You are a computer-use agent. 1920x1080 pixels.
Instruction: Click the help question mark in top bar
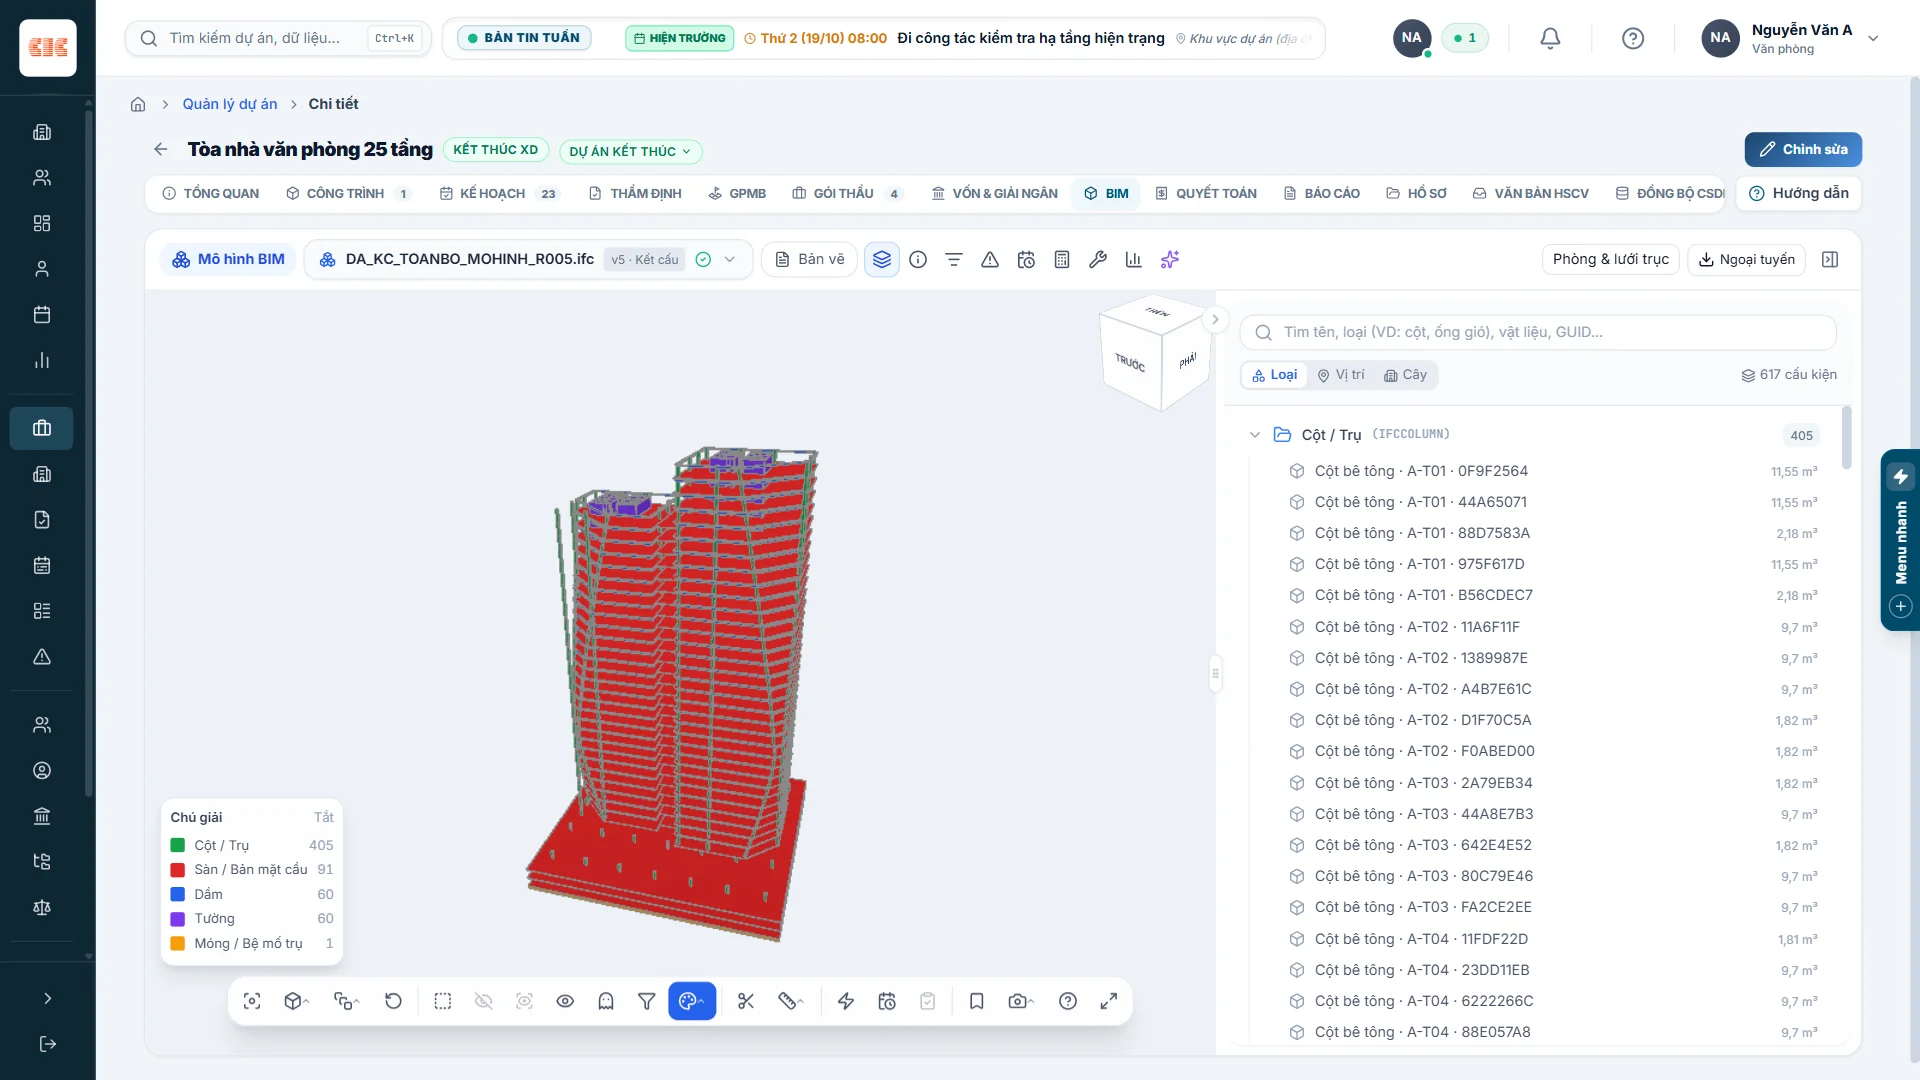[1633, 38]
